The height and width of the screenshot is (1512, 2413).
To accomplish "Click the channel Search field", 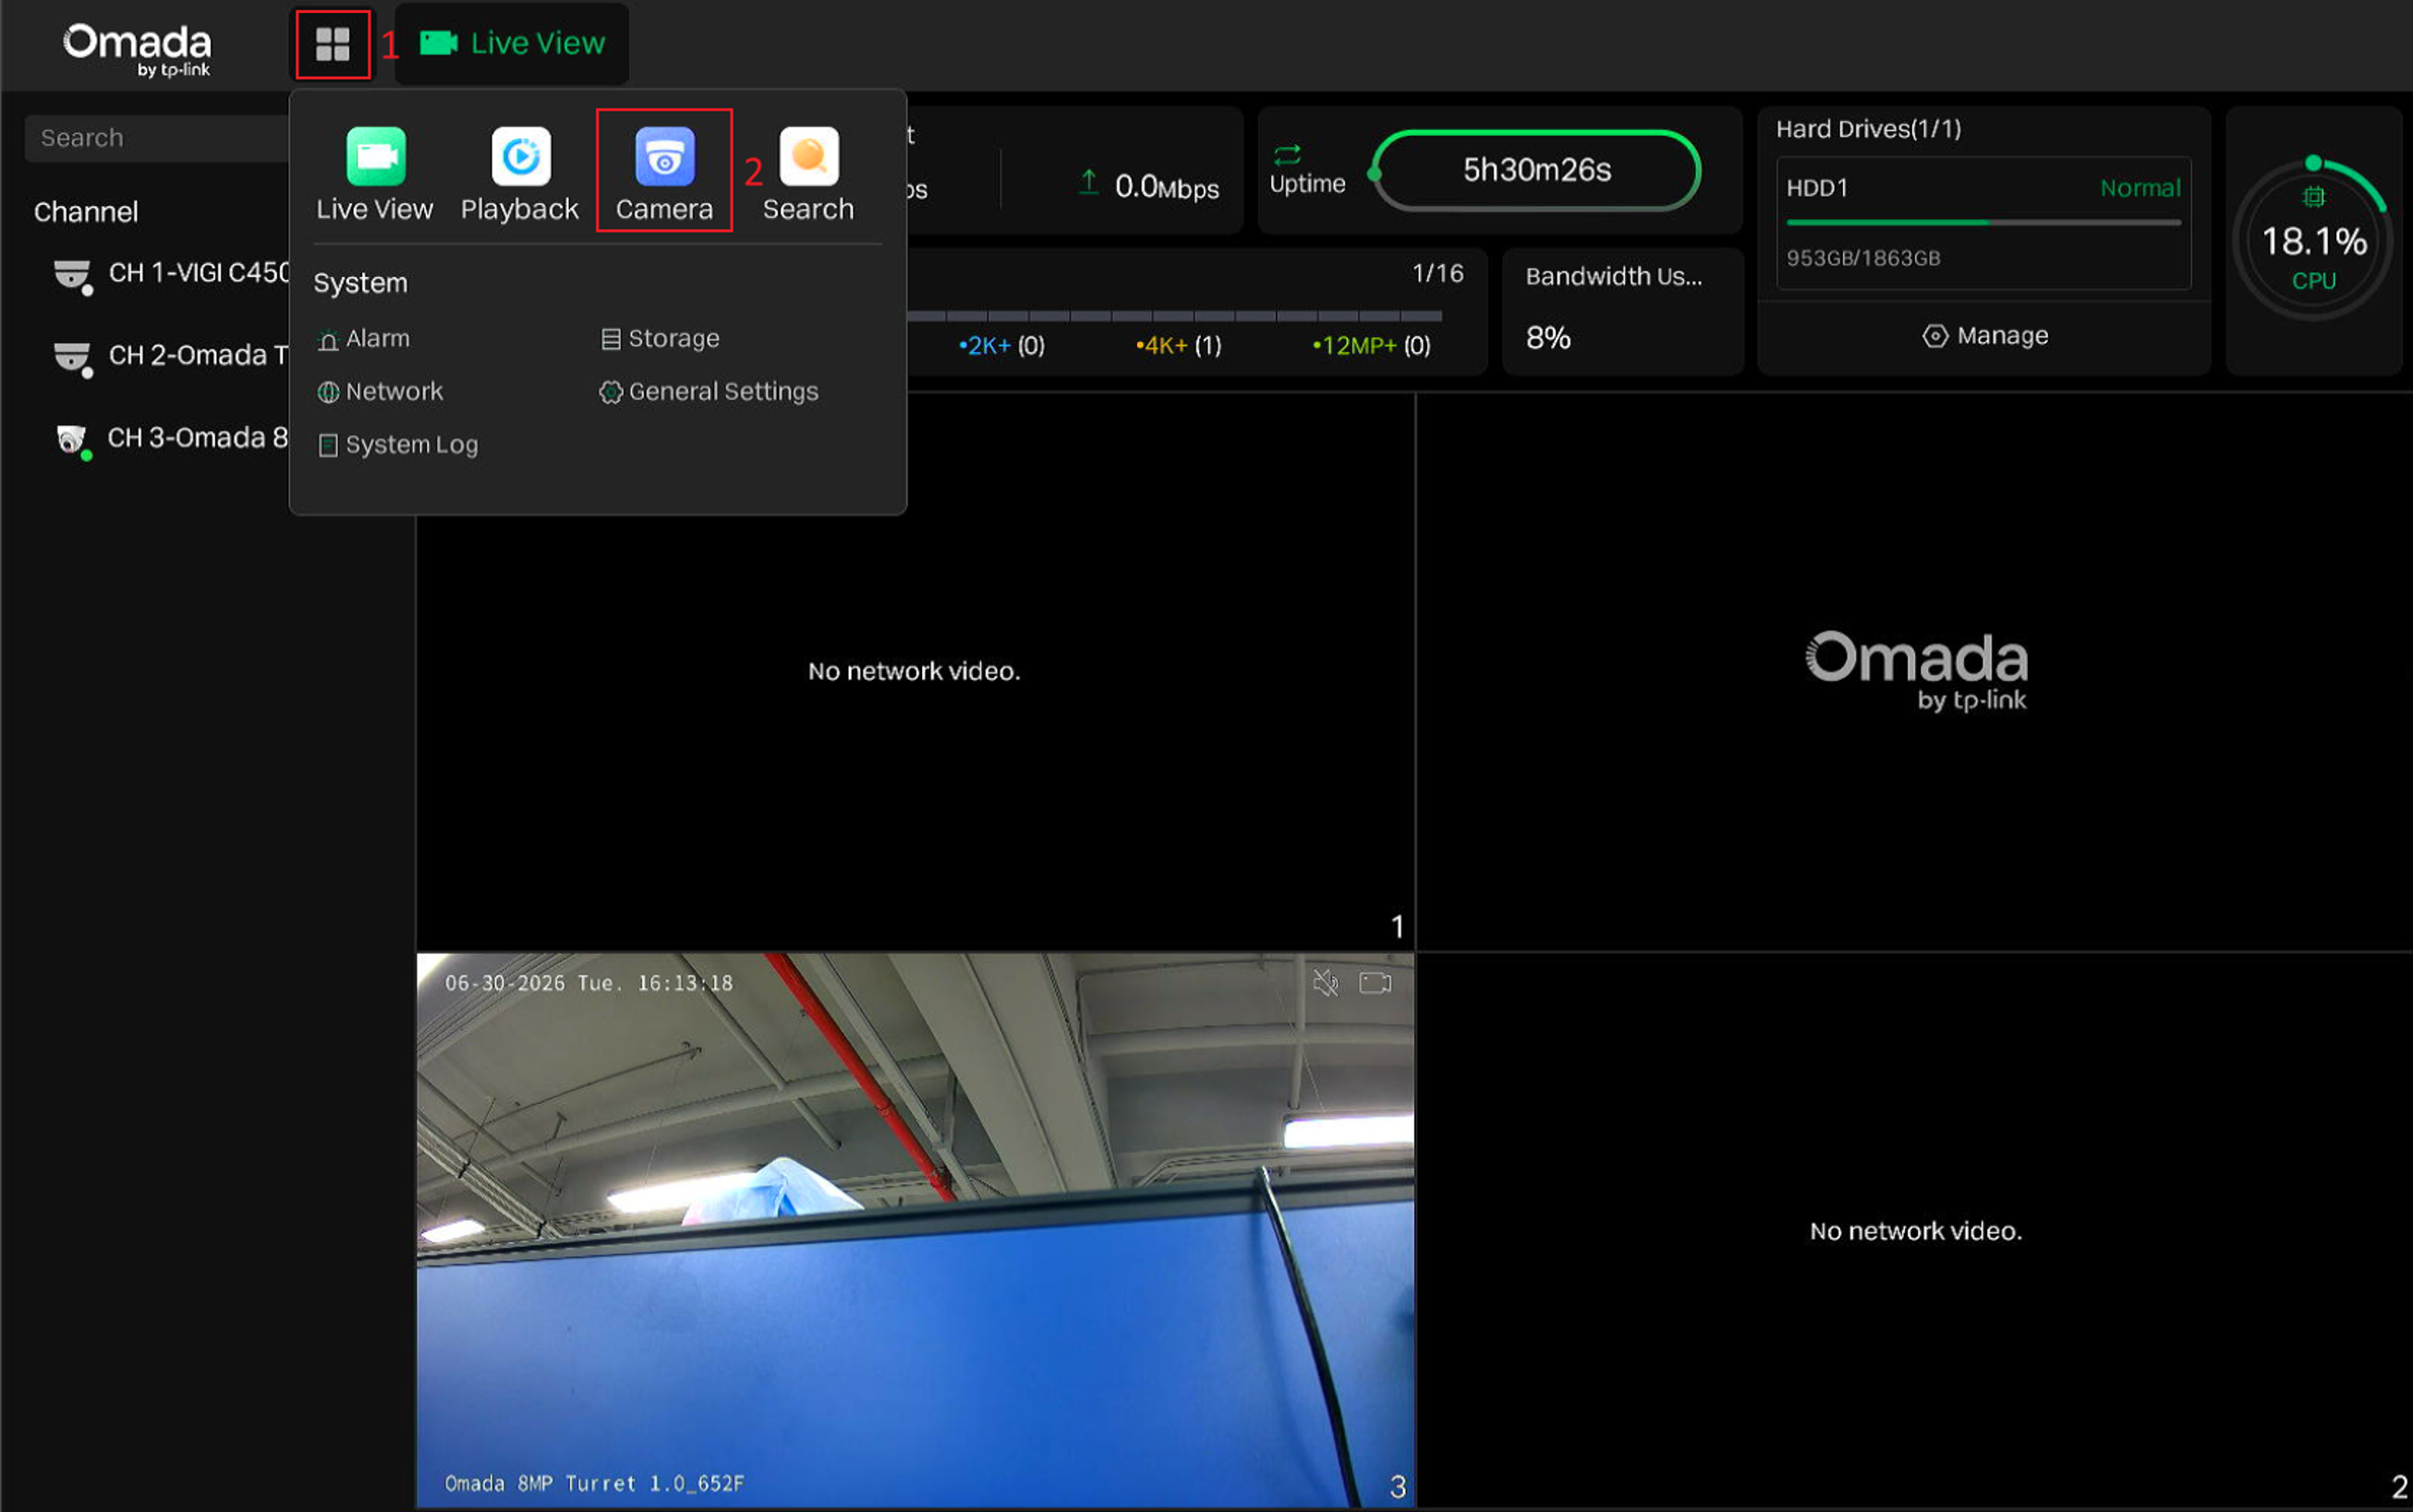I will click(158, 138).
